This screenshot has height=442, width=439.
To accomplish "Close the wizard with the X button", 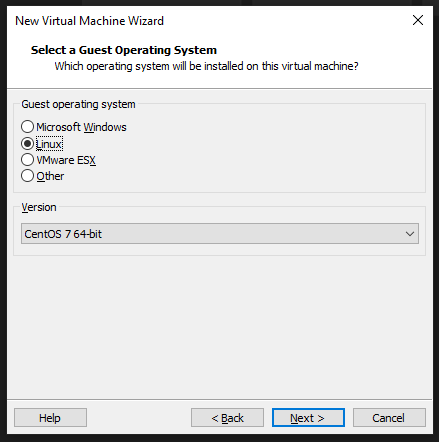I will tap(418, 20).
